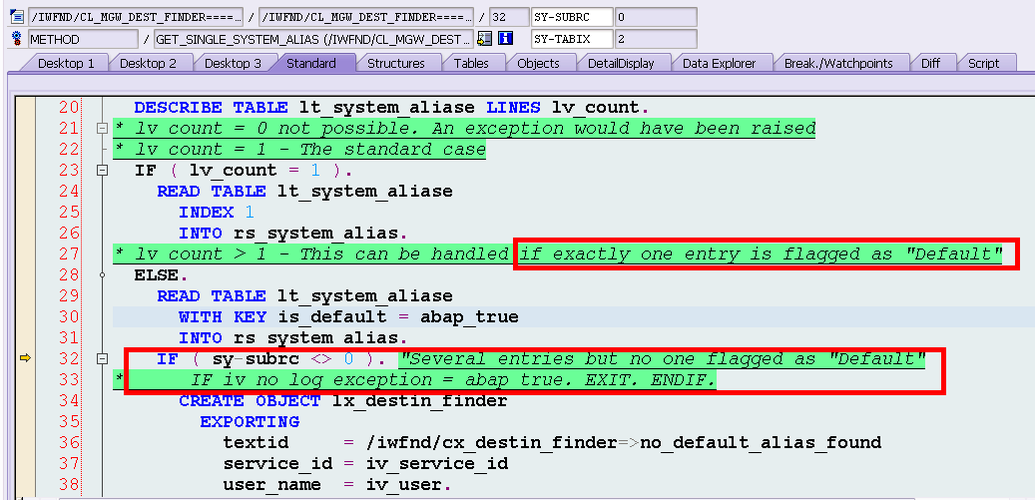1035x500 pixels.
Task: Click the blue information icon
Action: pyautogui.click(x=505, y=39)
